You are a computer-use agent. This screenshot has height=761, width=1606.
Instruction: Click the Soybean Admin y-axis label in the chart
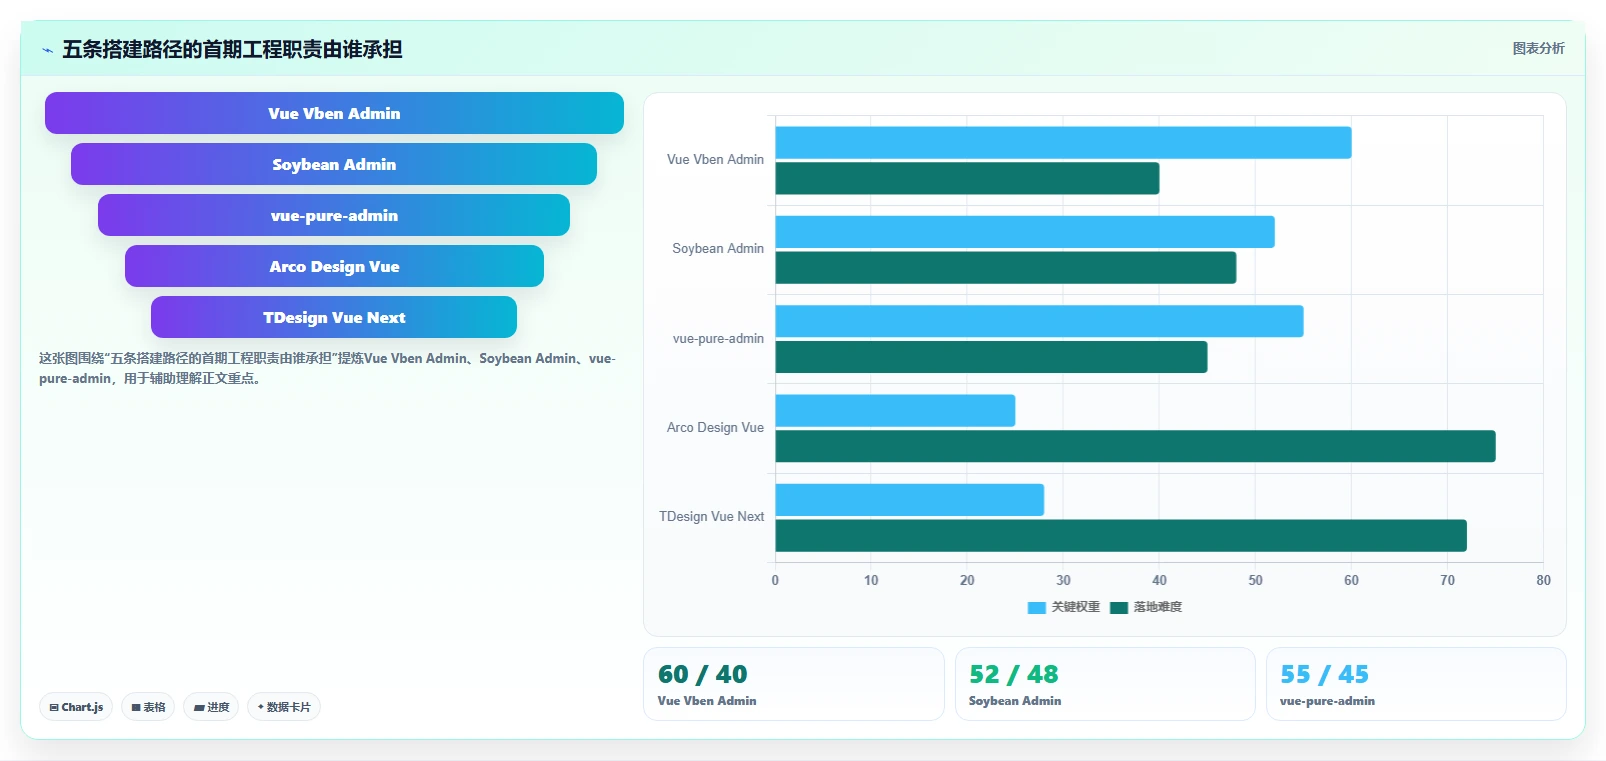[718, 249]
